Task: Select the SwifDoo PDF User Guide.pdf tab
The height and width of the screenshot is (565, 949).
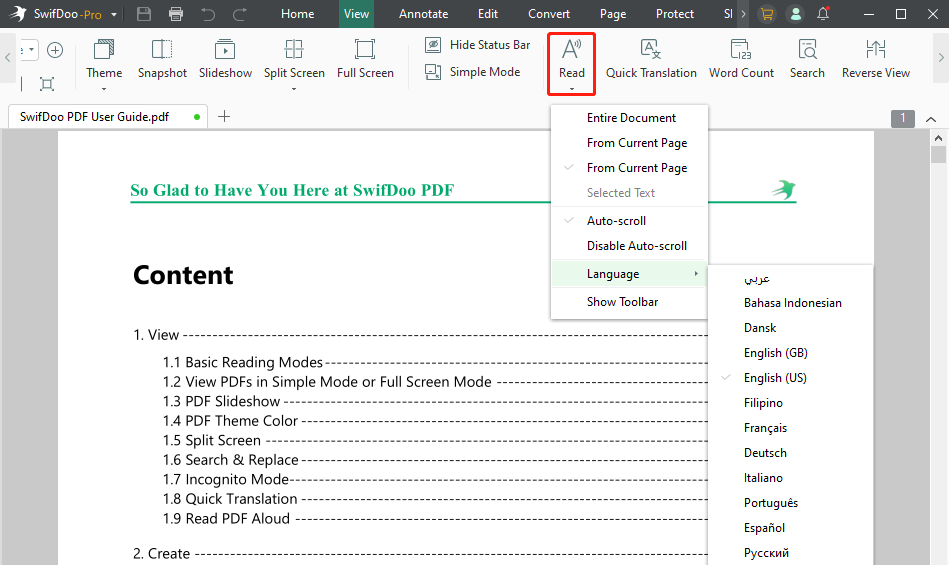Action: 107,117
